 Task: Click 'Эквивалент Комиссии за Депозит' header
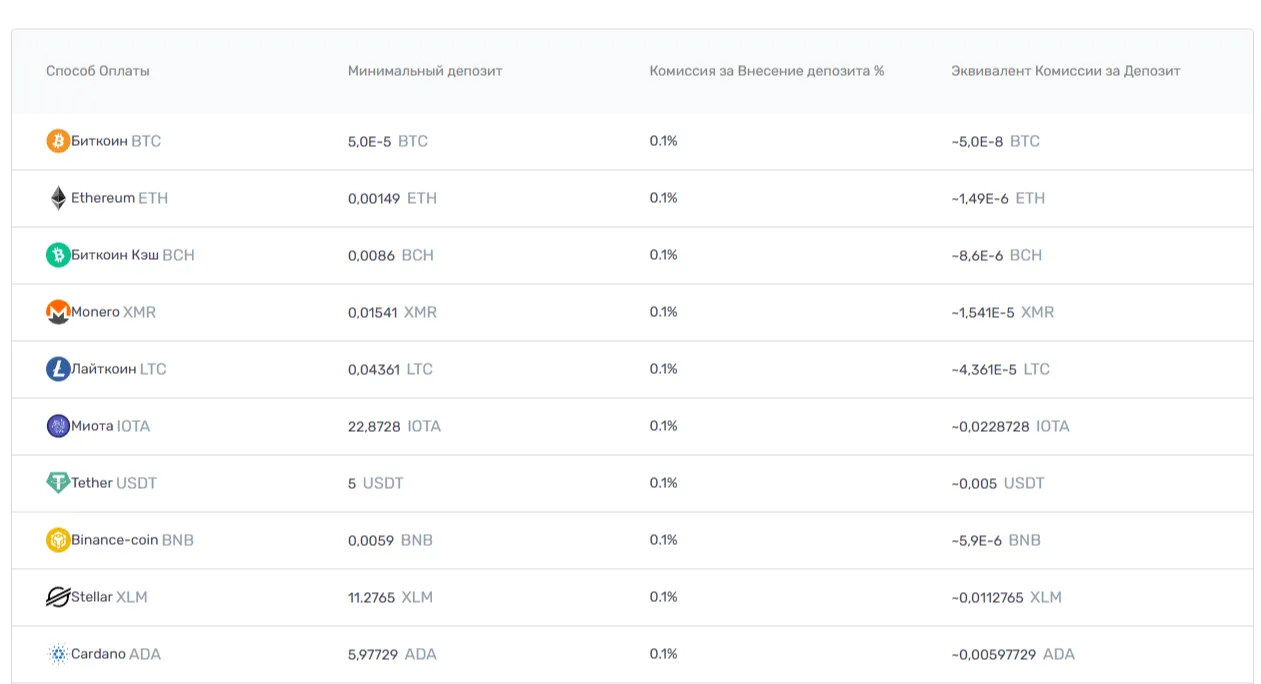[1066, 71]
